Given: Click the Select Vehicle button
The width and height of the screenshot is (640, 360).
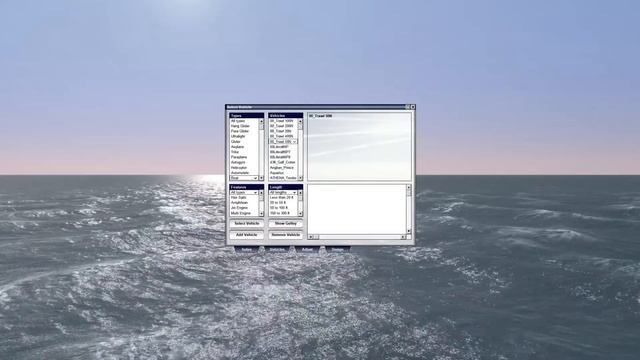Looking at the screenshot, I should 247,224.
